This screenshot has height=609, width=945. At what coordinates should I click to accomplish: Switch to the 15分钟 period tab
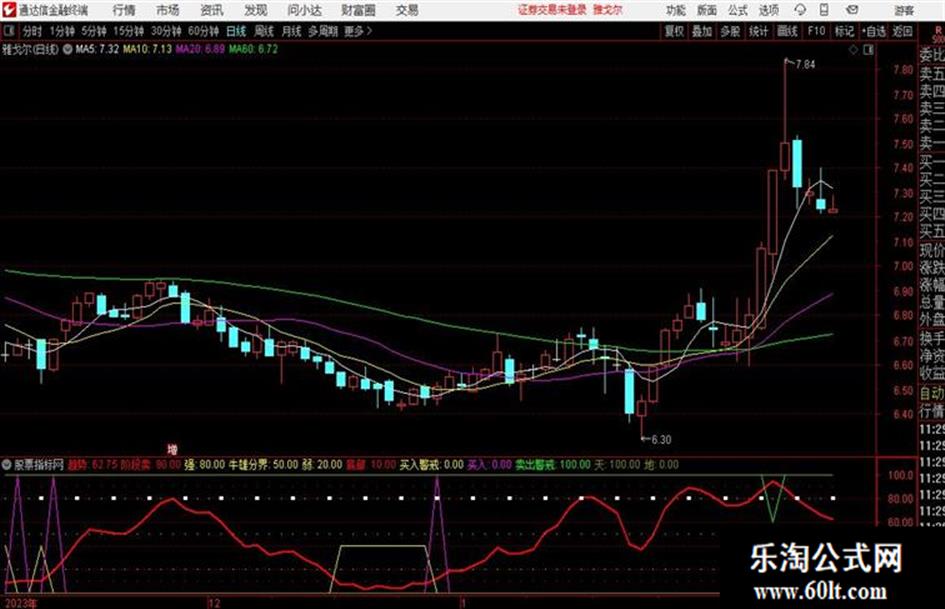tap(129, 31)
